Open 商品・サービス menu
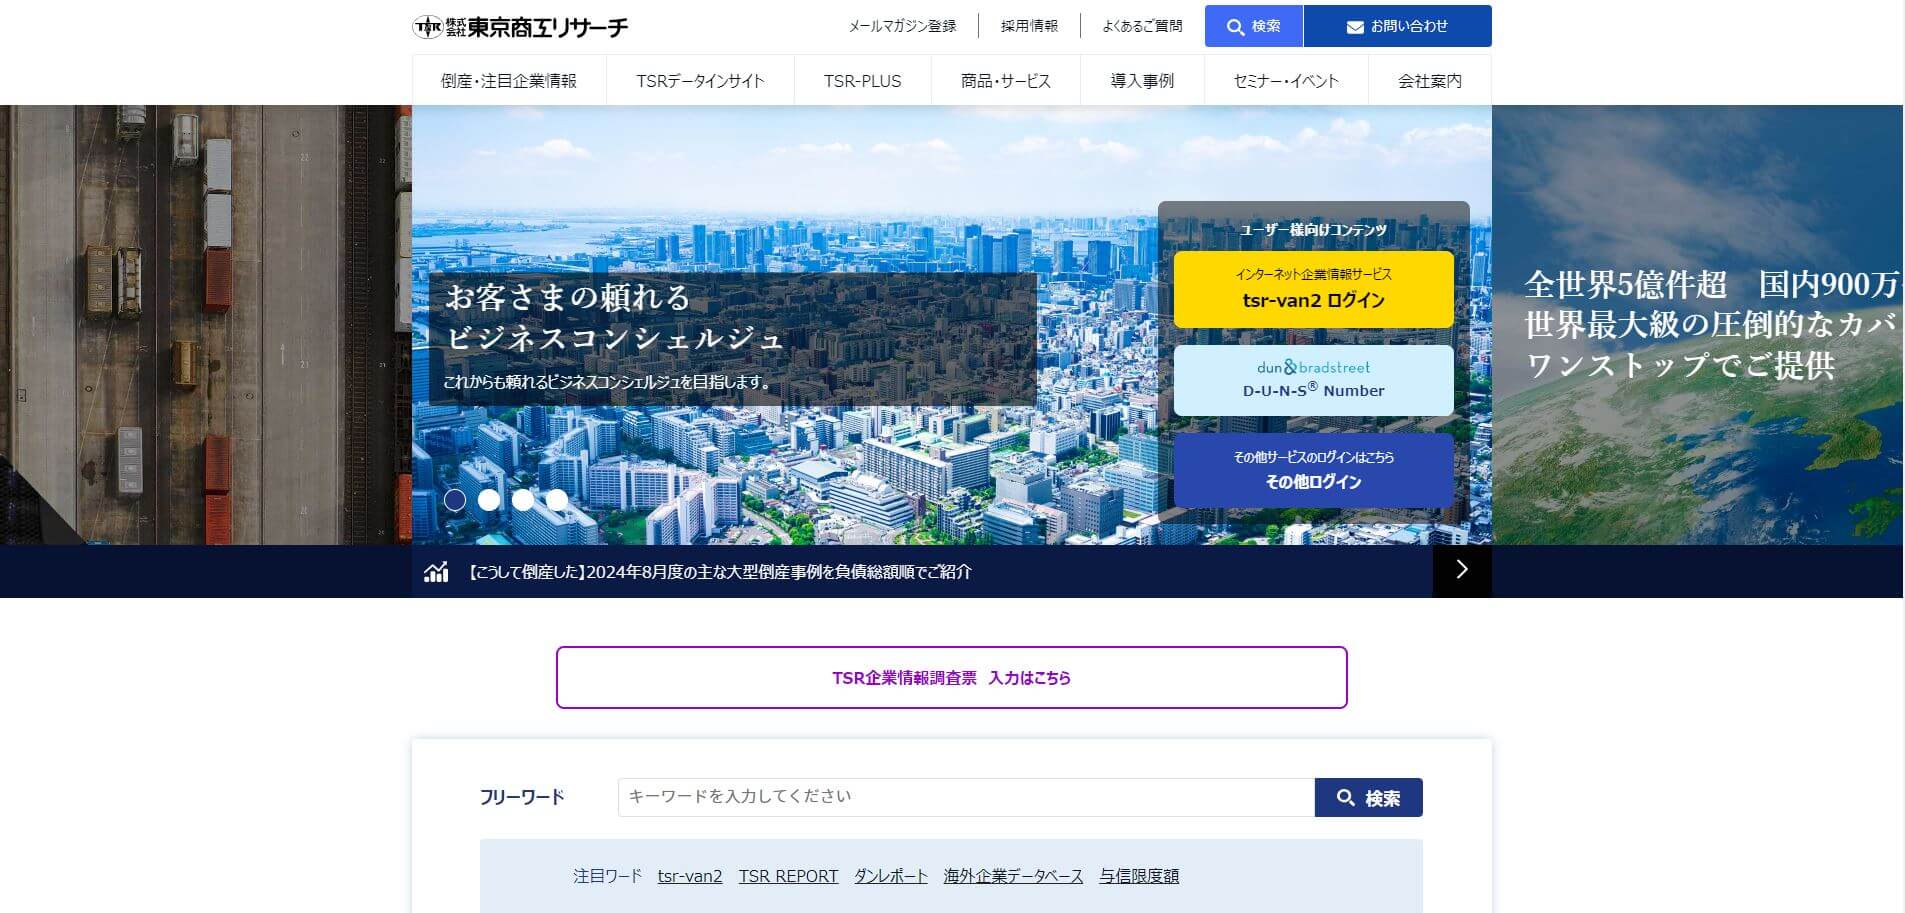 tap(1006, 81)
